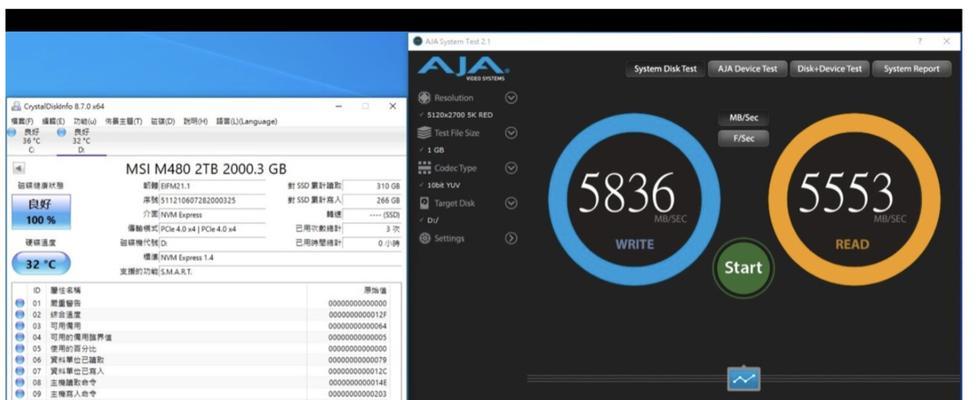The image size is (978, 400).
Task: Click the total host writes value 266 GB
Action: coord(372,200)
